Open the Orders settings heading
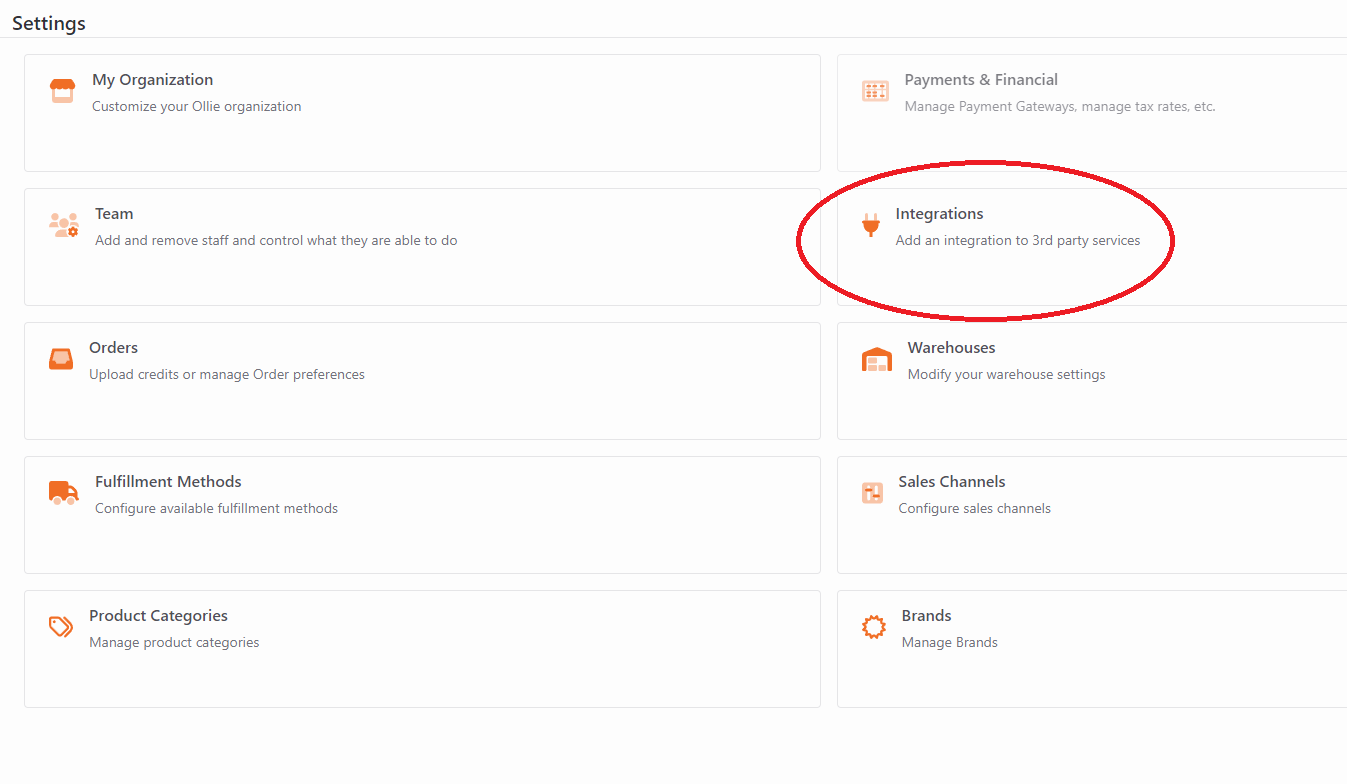Image resolution: width=1347 pixels, height=784 pixels. click(113, 348)
